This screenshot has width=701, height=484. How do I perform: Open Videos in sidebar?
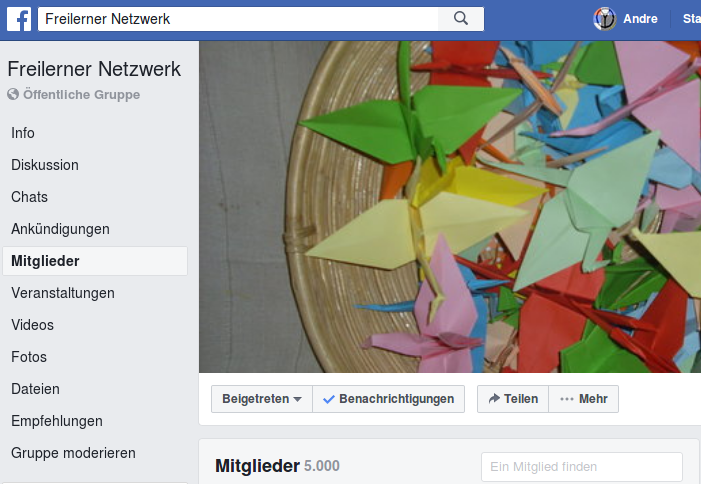tap(33, 325)
